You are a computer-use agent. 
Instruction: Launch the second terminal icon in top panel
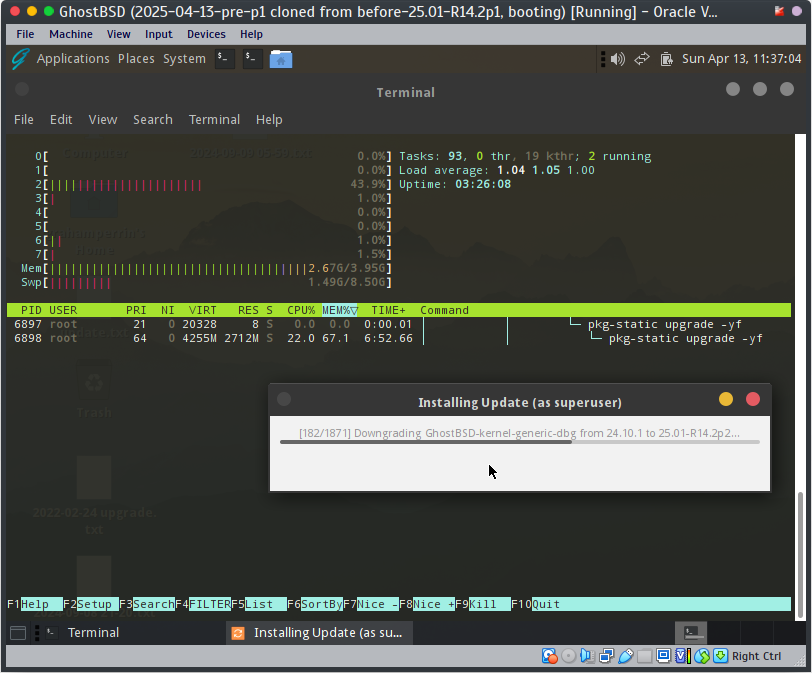tap(253, 58)
